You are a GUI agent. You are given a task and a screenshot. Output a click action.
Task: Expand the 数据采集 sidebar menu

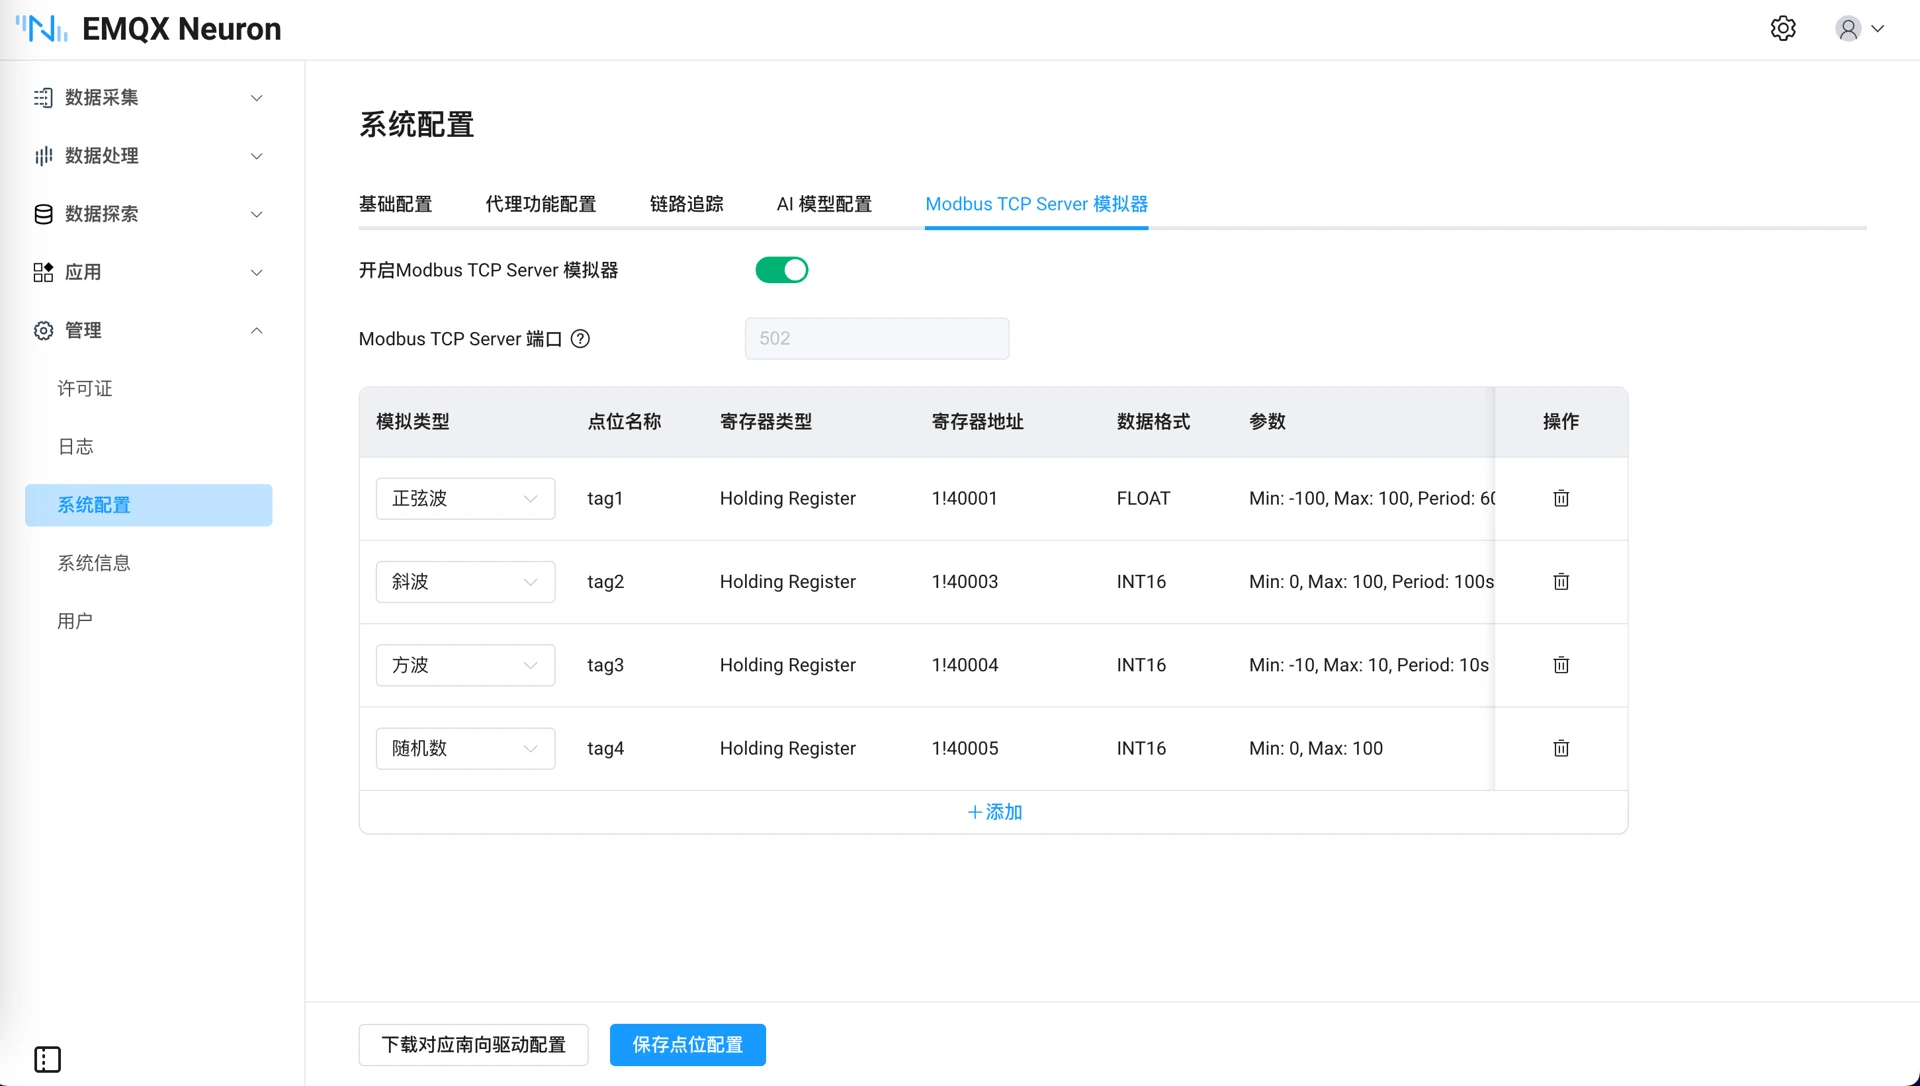148,97
